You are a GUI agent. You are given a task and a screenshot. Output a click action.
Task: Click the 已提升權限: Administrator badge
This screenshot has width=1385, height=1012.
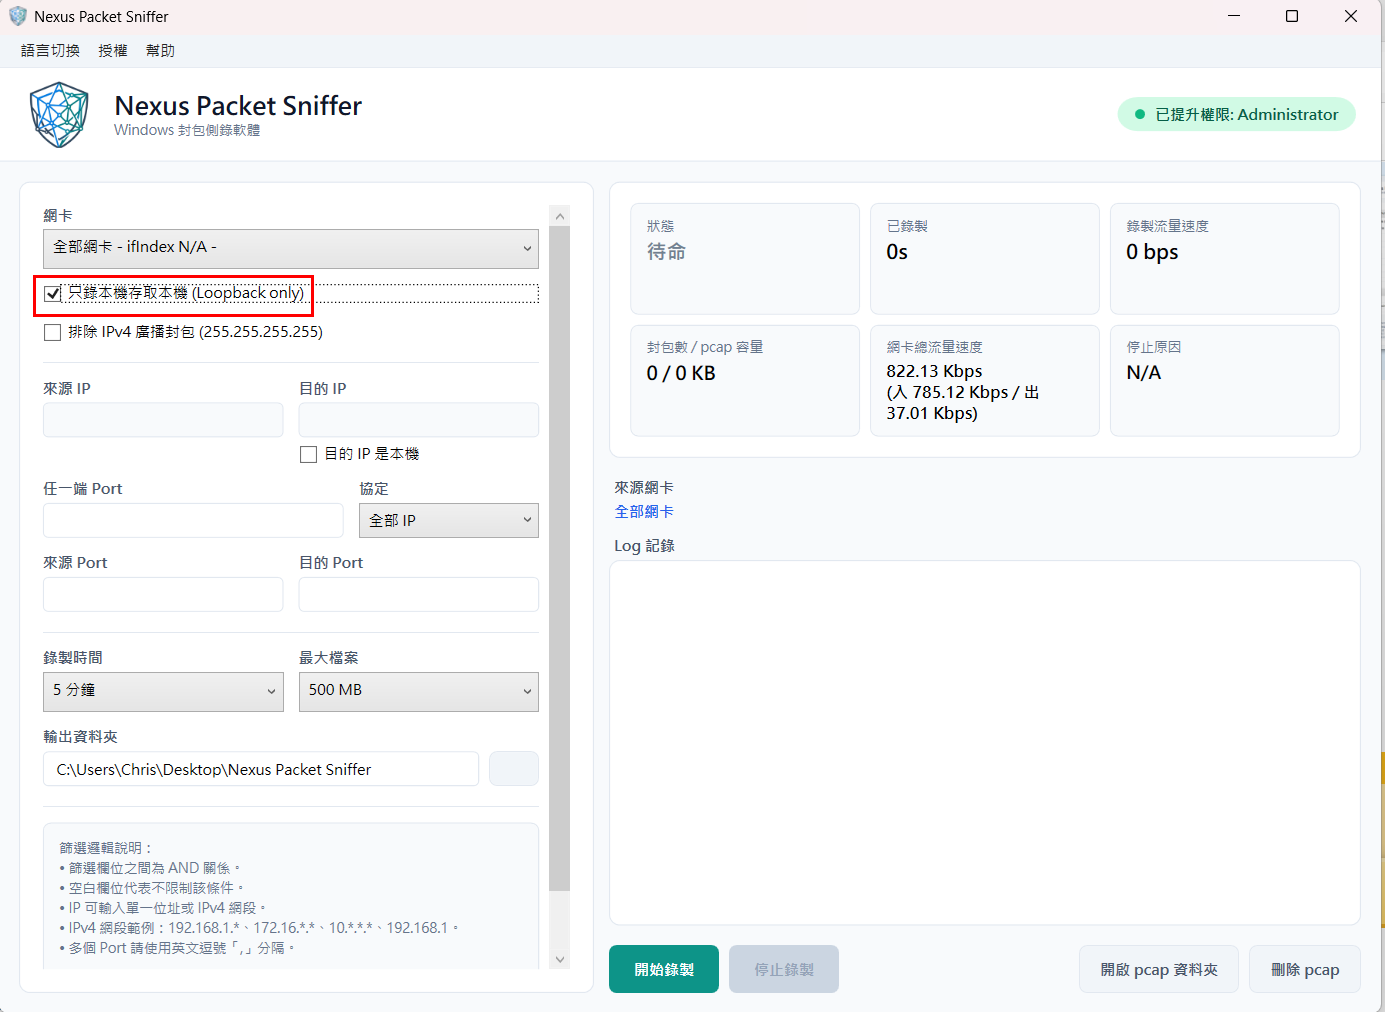click(1237, 114)
